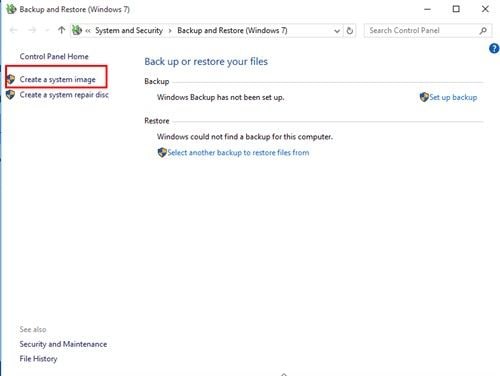500x376 pixels.
Task: Click the shield icon next to Set up backup
Action: click(x=424, y=97)
